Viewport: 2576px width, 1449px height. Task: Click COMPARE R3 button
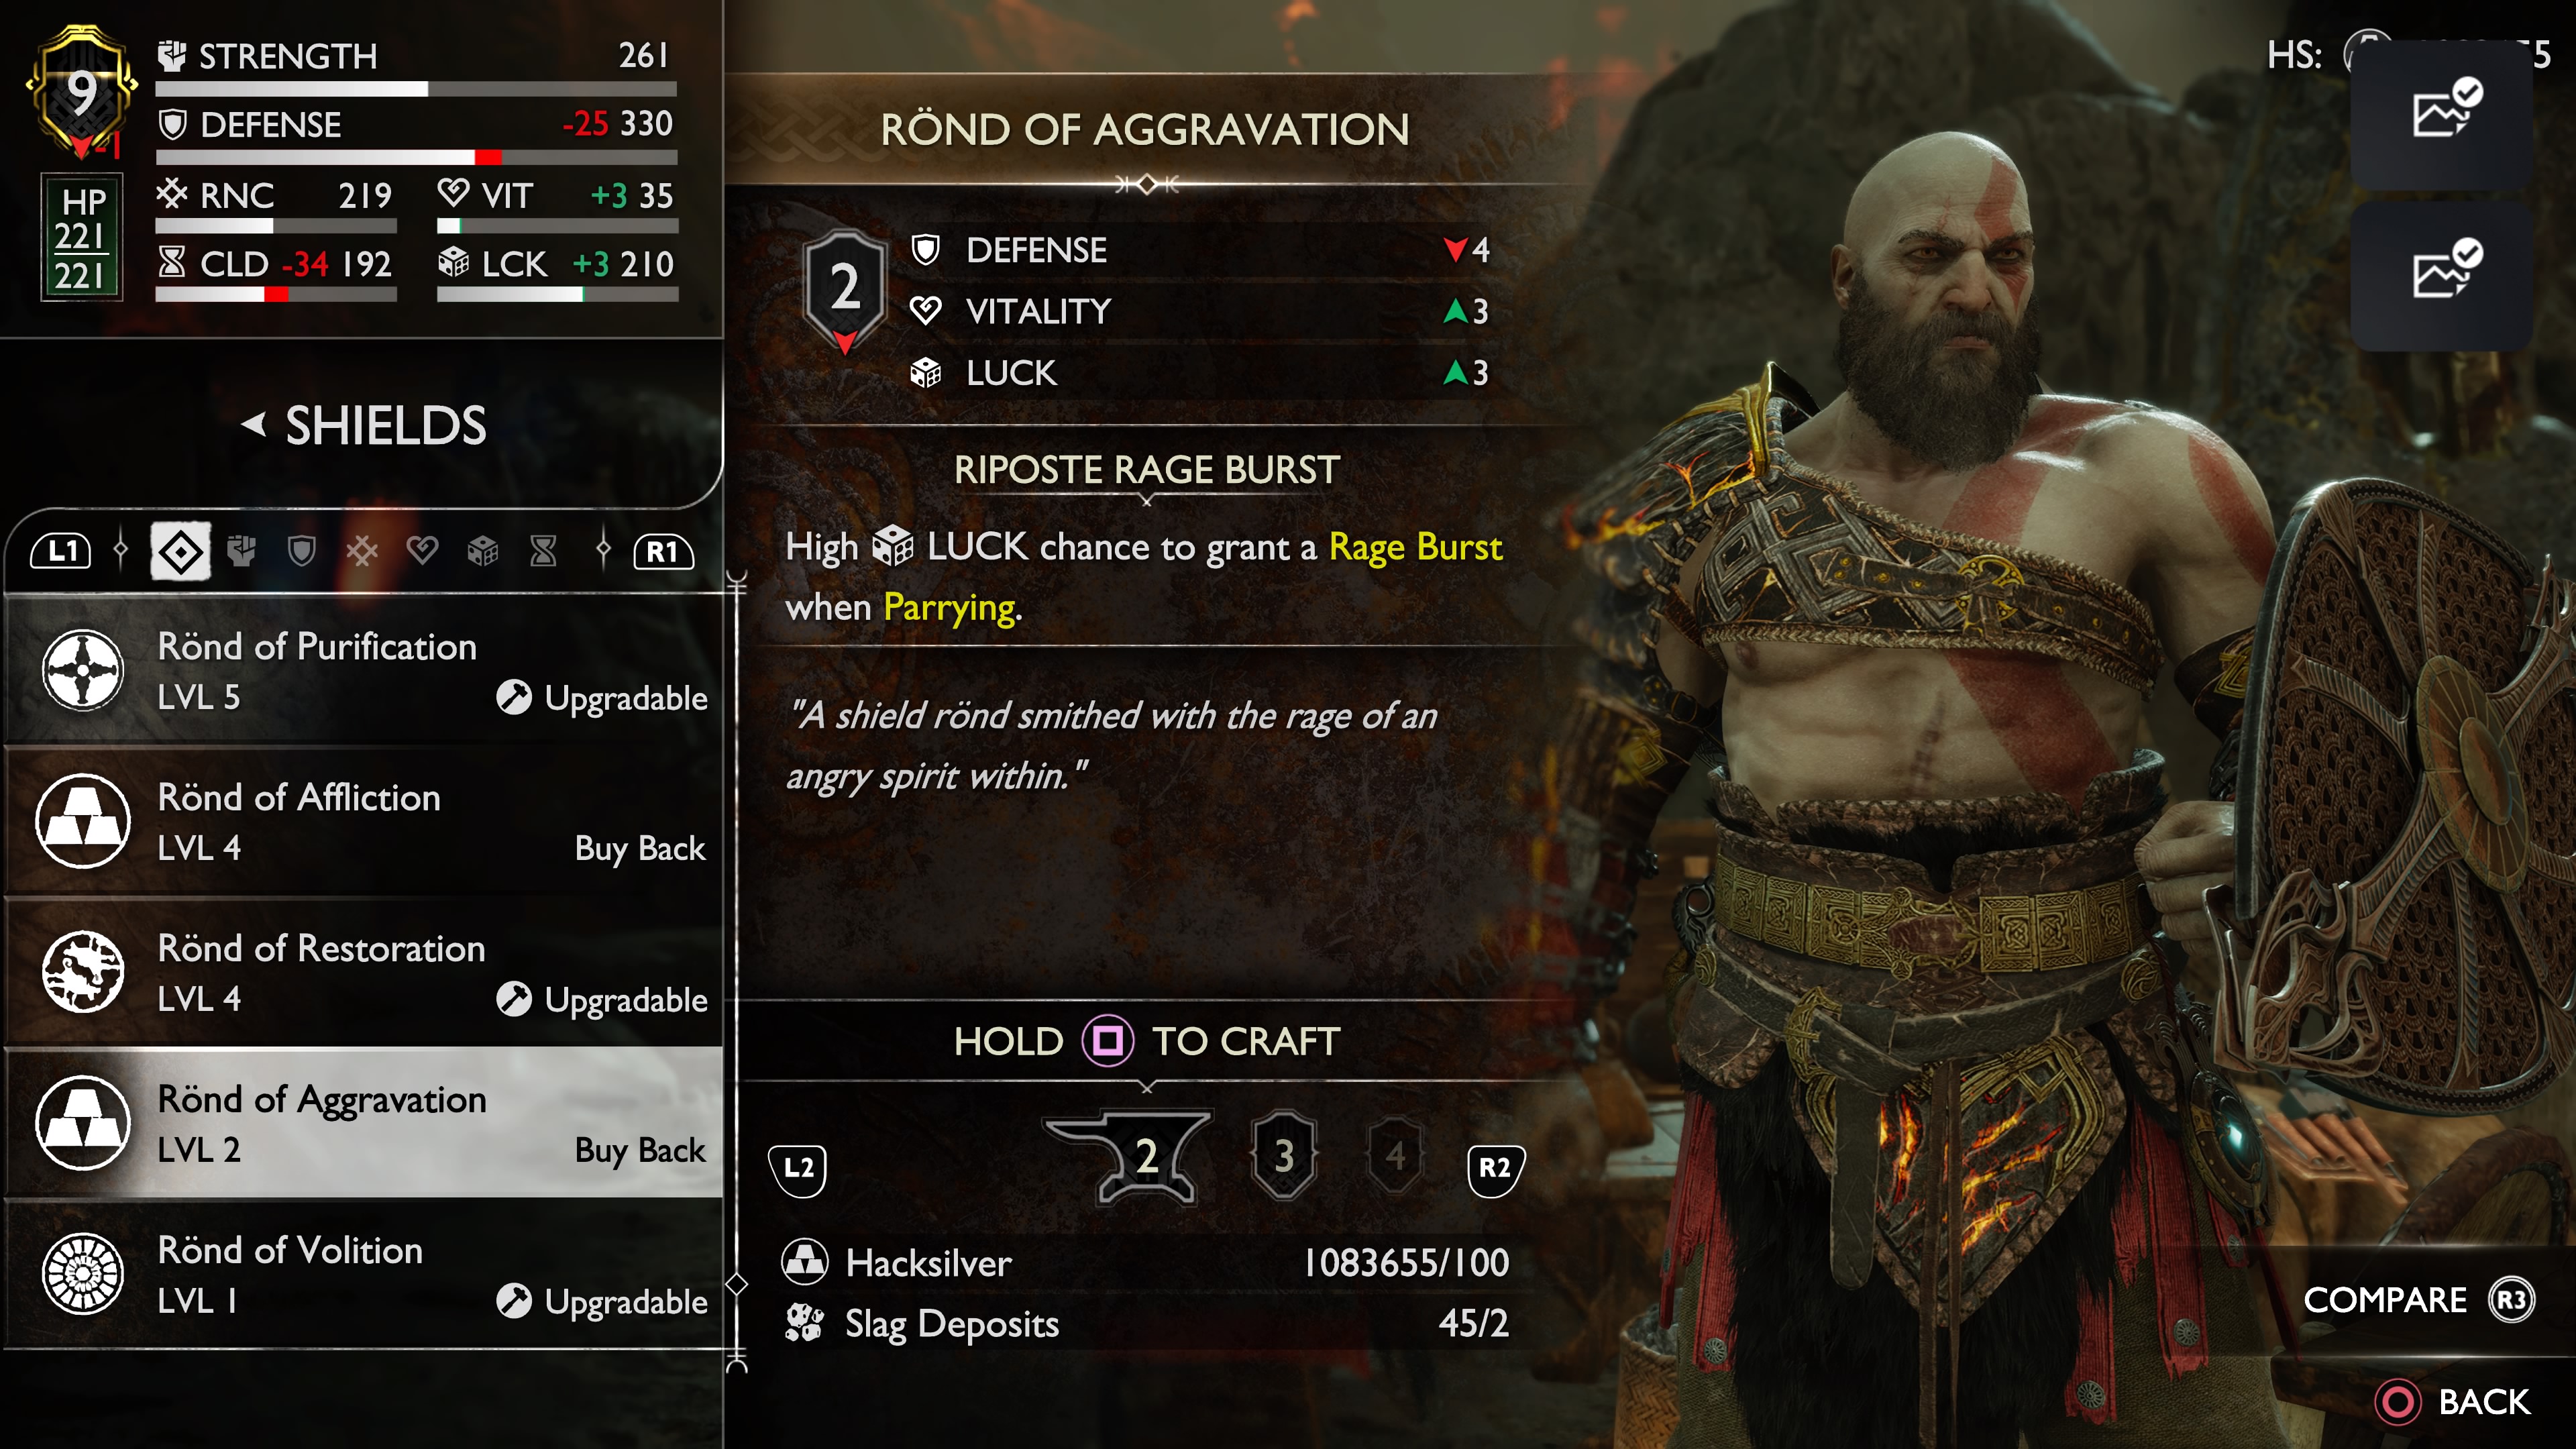[2419, 1299]
